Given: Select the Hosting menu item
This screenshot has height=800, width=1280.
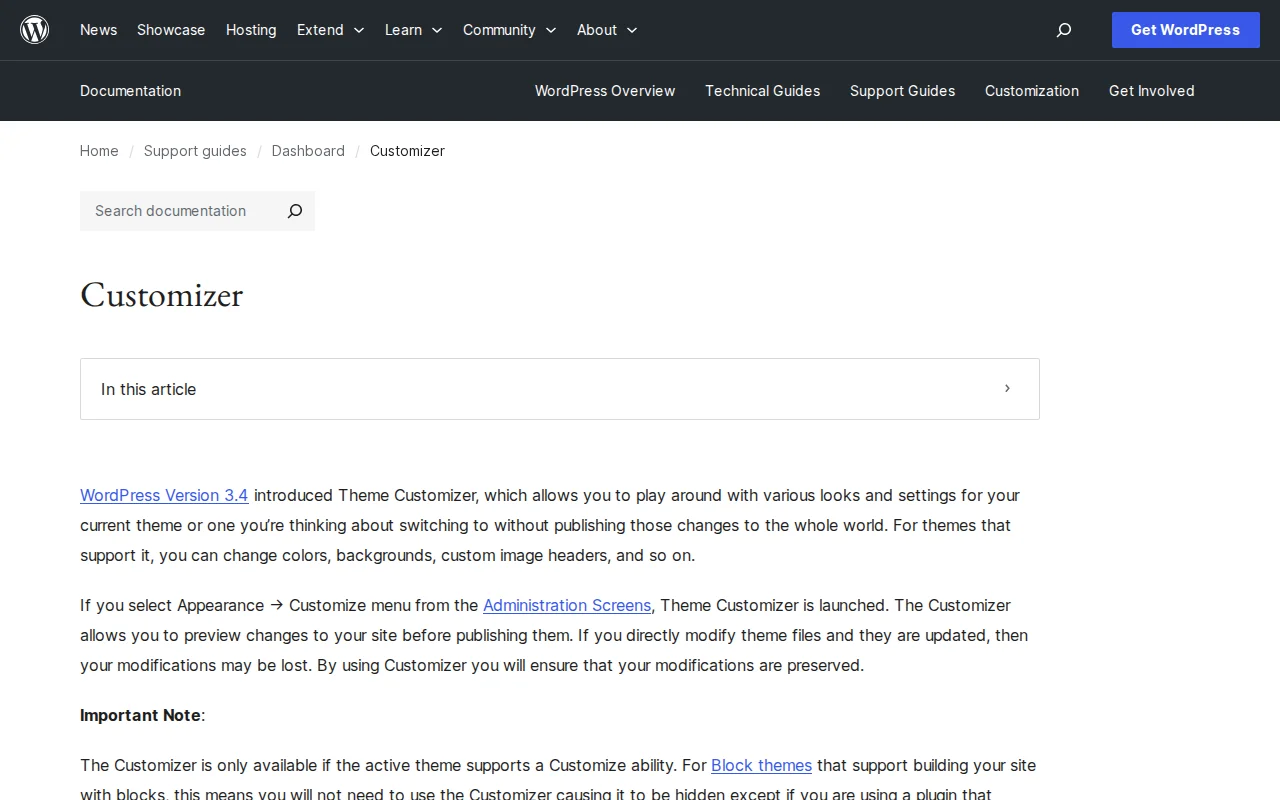Looking at the screenshot, I should point(251,30).
